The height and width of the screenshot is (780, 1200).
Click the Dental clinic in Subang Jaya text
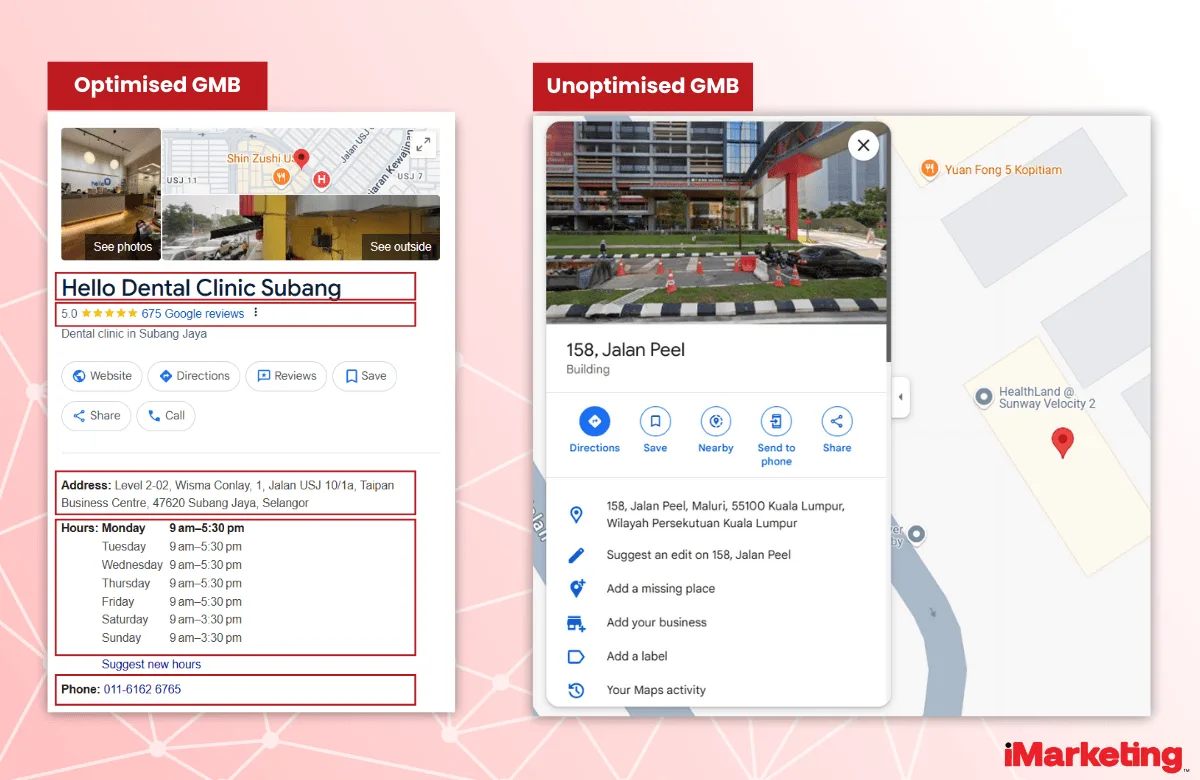pyautogui.click(x=134, y=334)
